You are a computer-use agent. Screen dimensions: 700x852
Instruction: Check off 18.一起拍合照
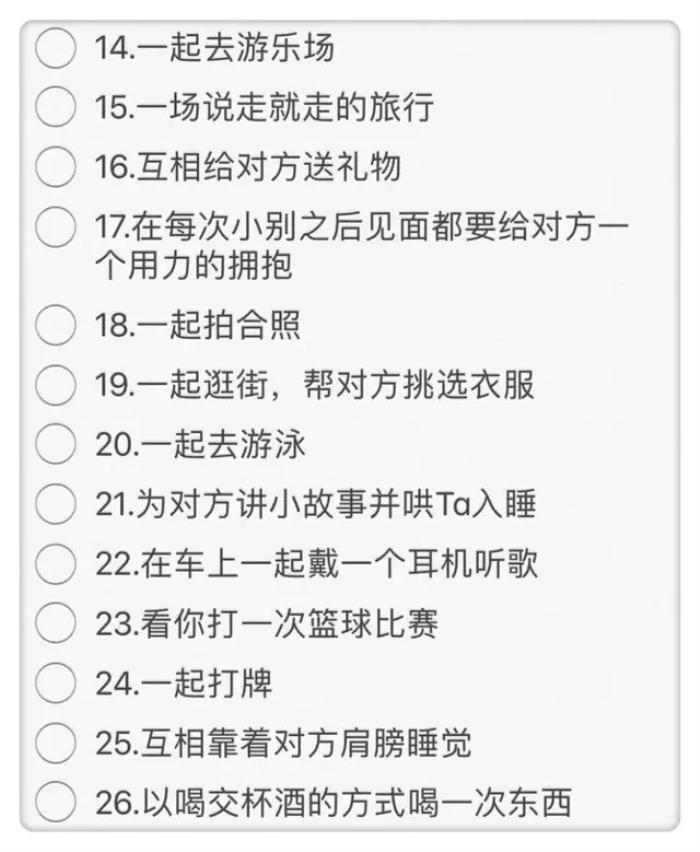click(55, 325)
